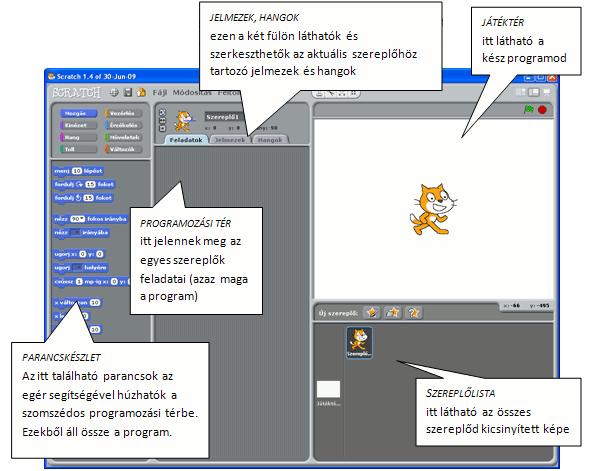596x471 pixels.
Task: Click the 10 field in 'x változzon' block
Action: pos(95,303)
